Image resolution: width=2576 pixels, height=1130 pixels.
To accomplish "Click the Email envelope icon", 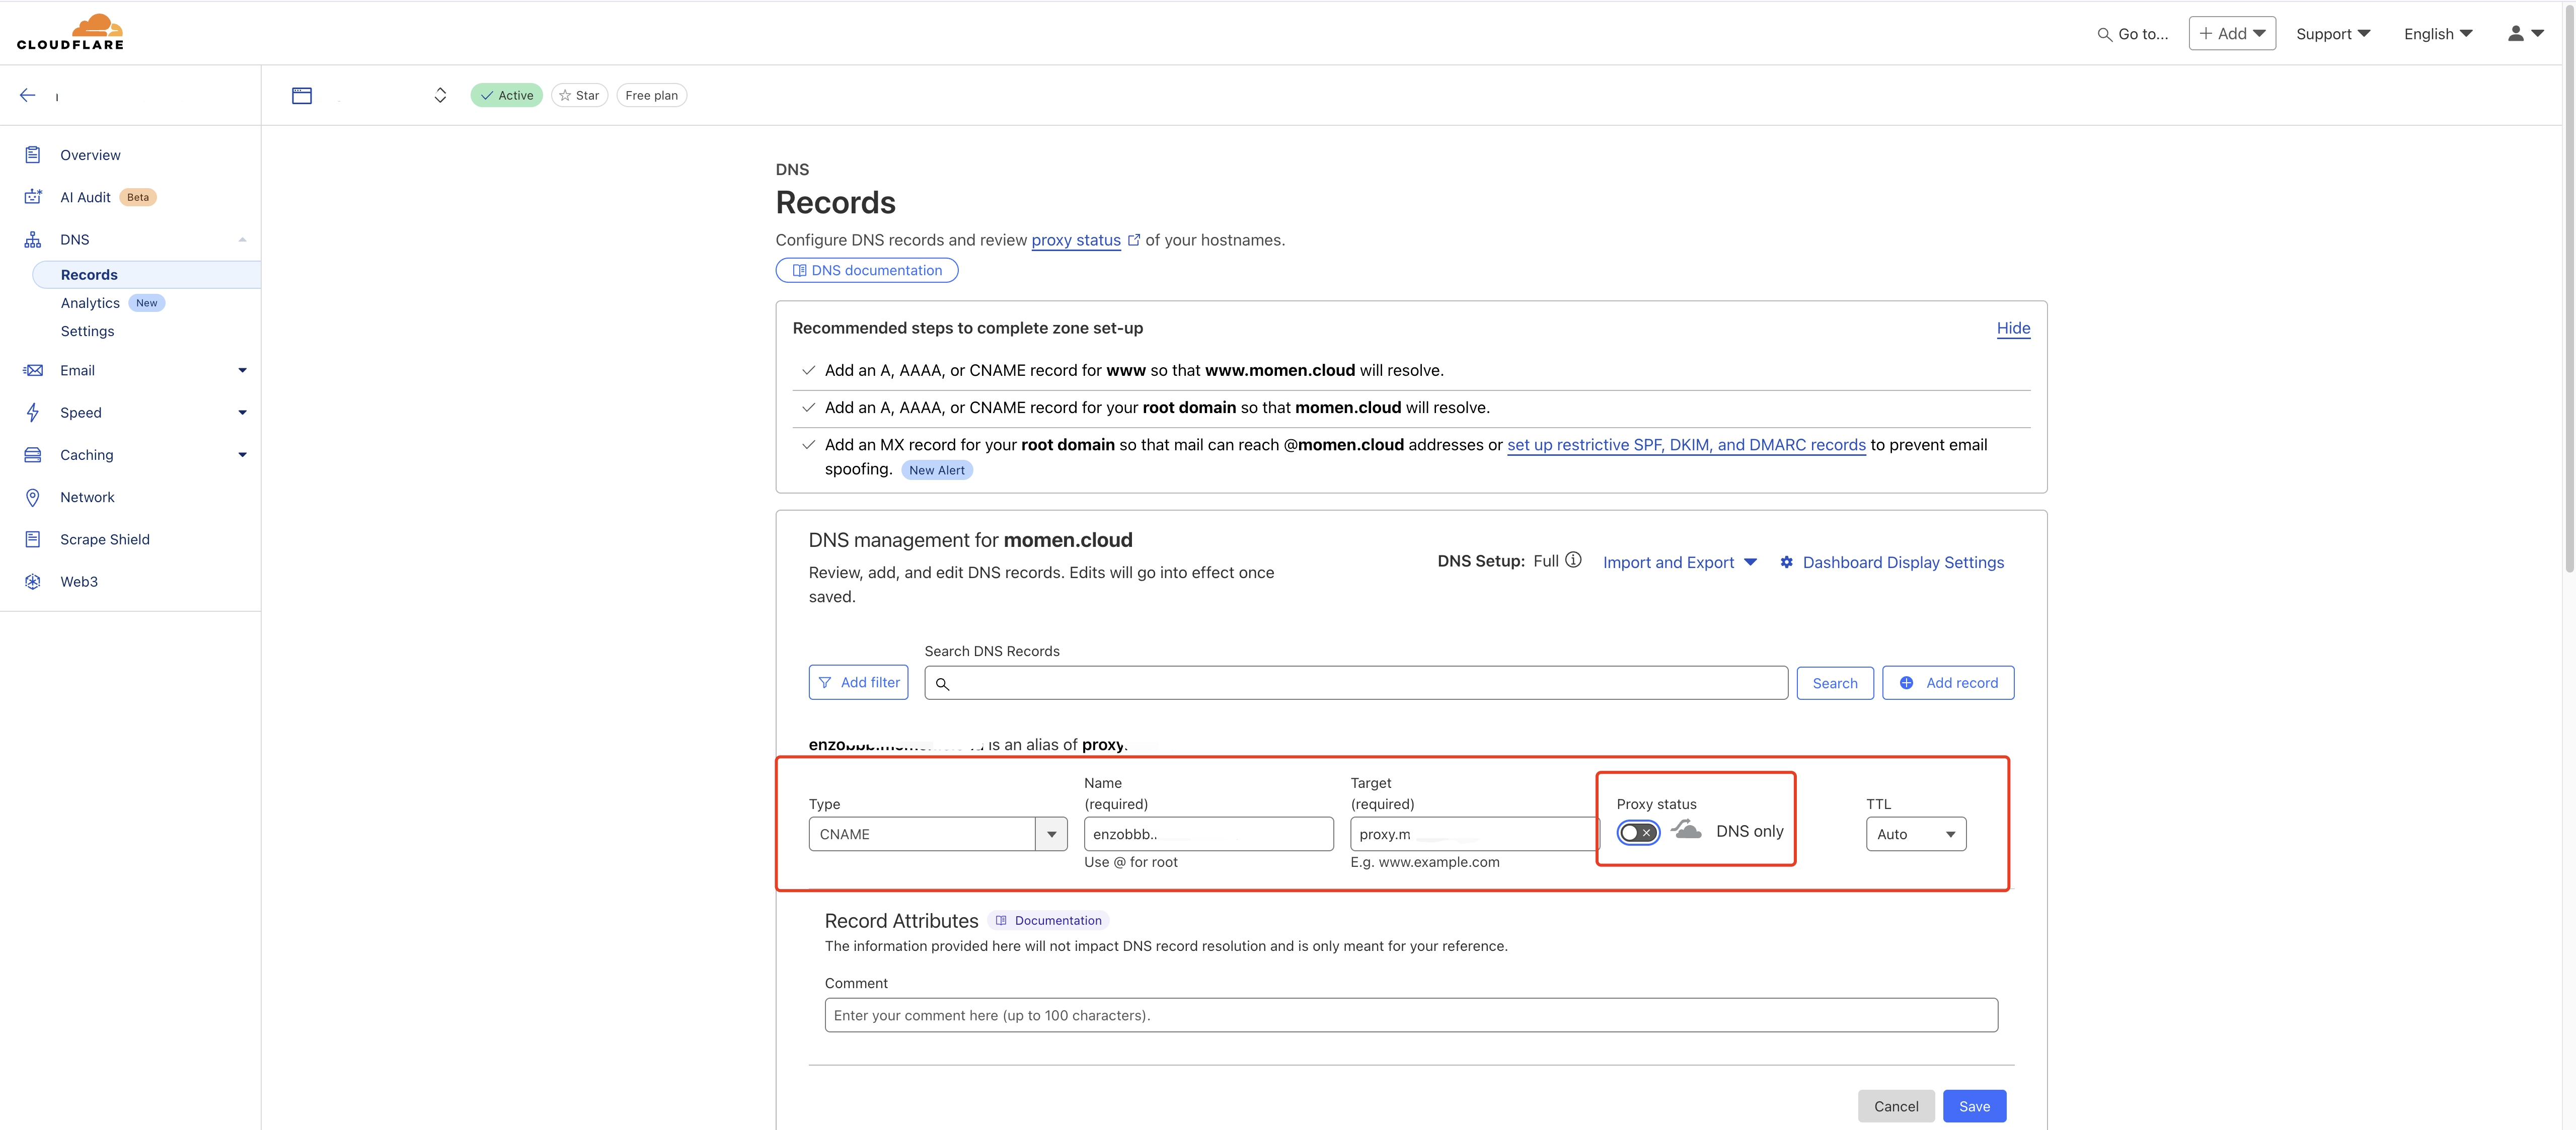I will point(33,370).
